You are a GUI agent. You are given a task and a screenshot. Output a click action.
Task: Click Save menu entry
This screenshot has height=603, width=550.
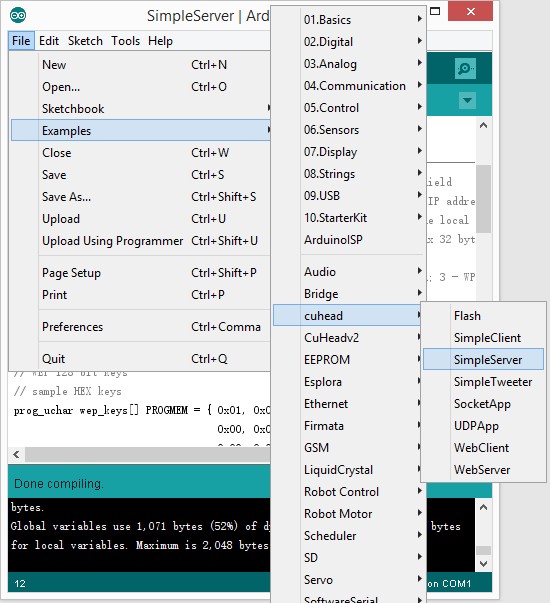140,175
